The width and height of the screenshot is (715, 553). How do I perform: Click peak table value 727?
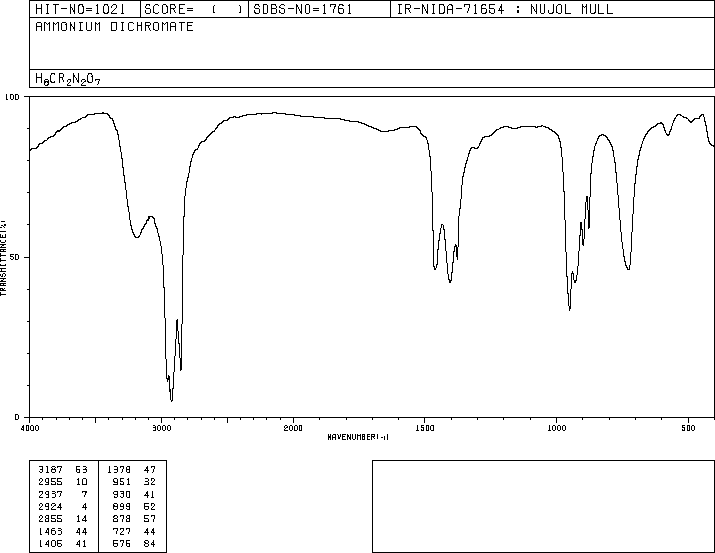click(122, 532)
